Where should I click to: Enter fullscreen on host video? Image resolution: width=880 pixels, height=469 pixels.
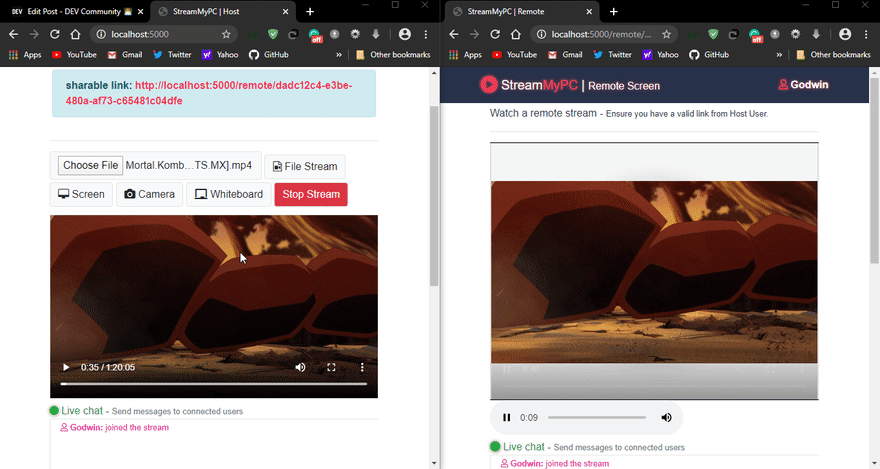[331, 367]
